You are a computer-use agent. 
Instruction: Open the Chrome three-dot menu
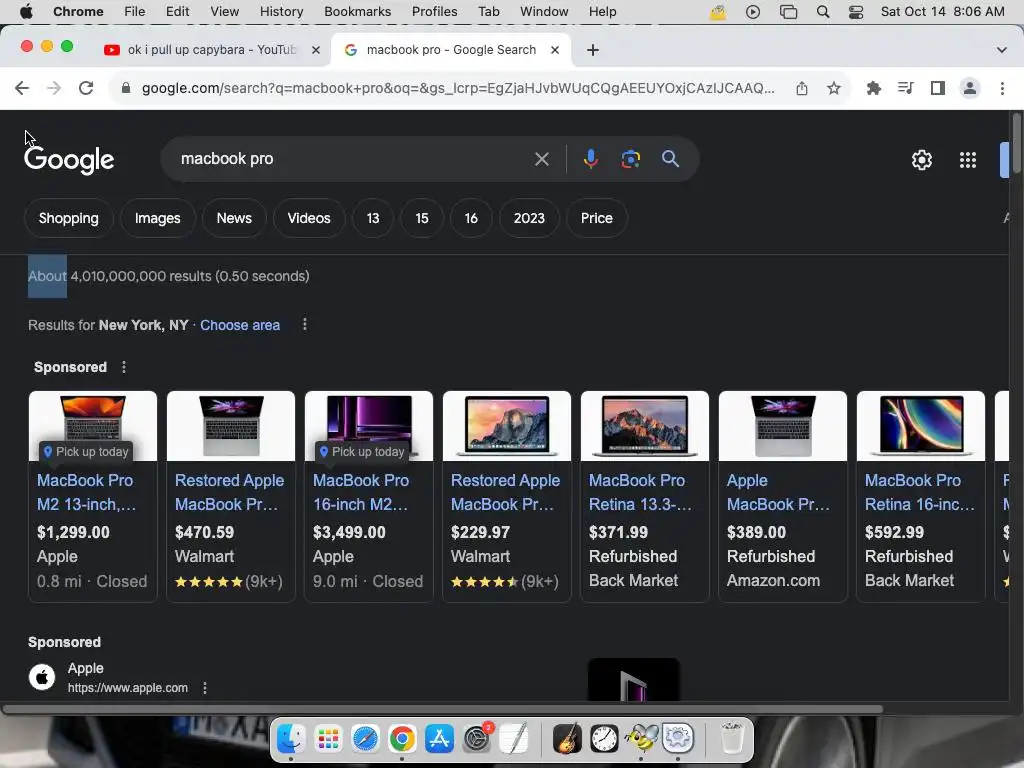1002,88
